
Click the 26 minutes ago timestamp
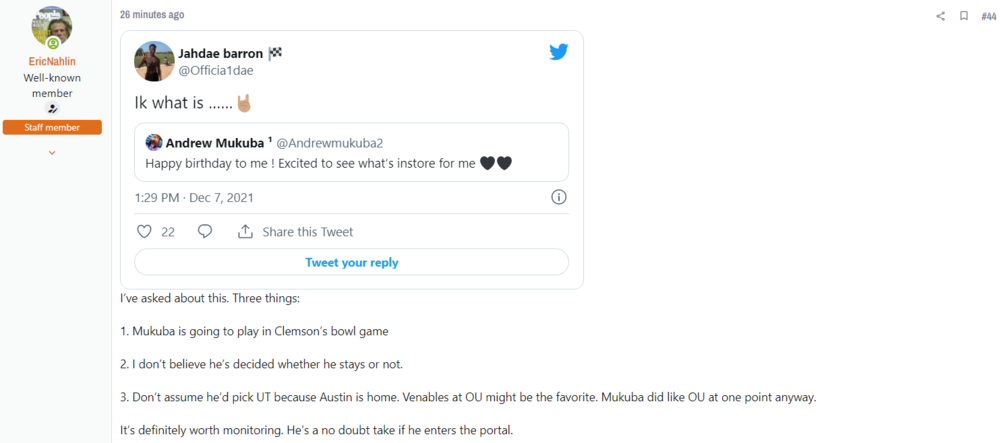[152, 15]
